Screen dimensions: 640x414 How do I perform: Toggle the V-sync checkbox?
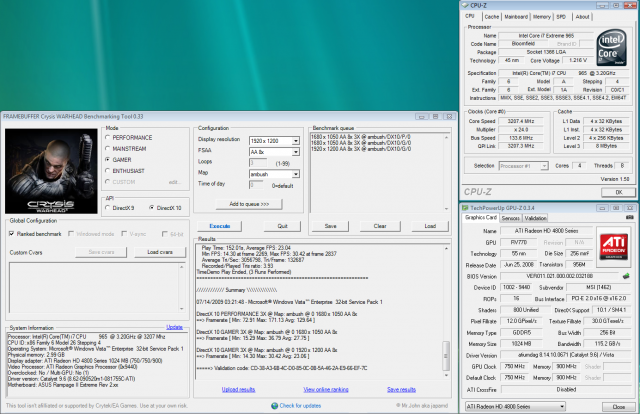124,234
